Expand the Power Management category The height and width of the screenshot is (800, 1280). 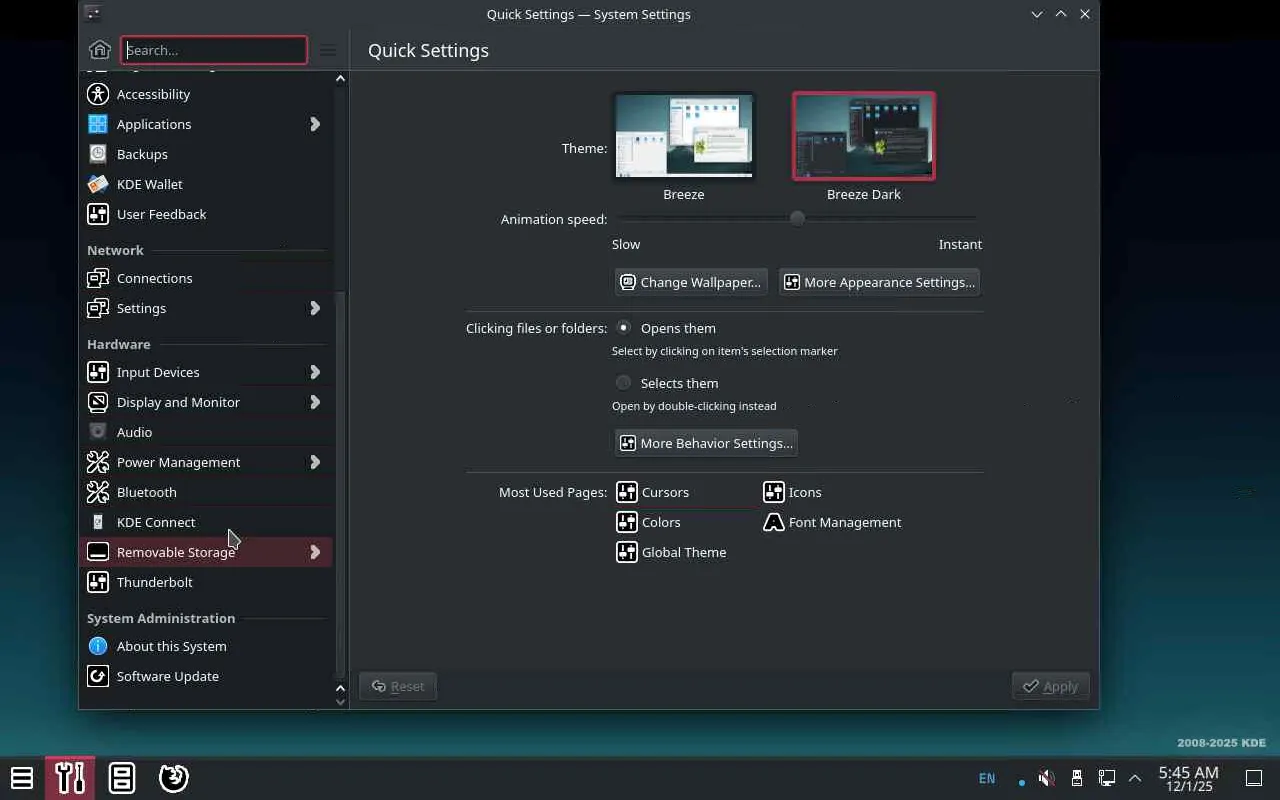(x=315, y=462)
